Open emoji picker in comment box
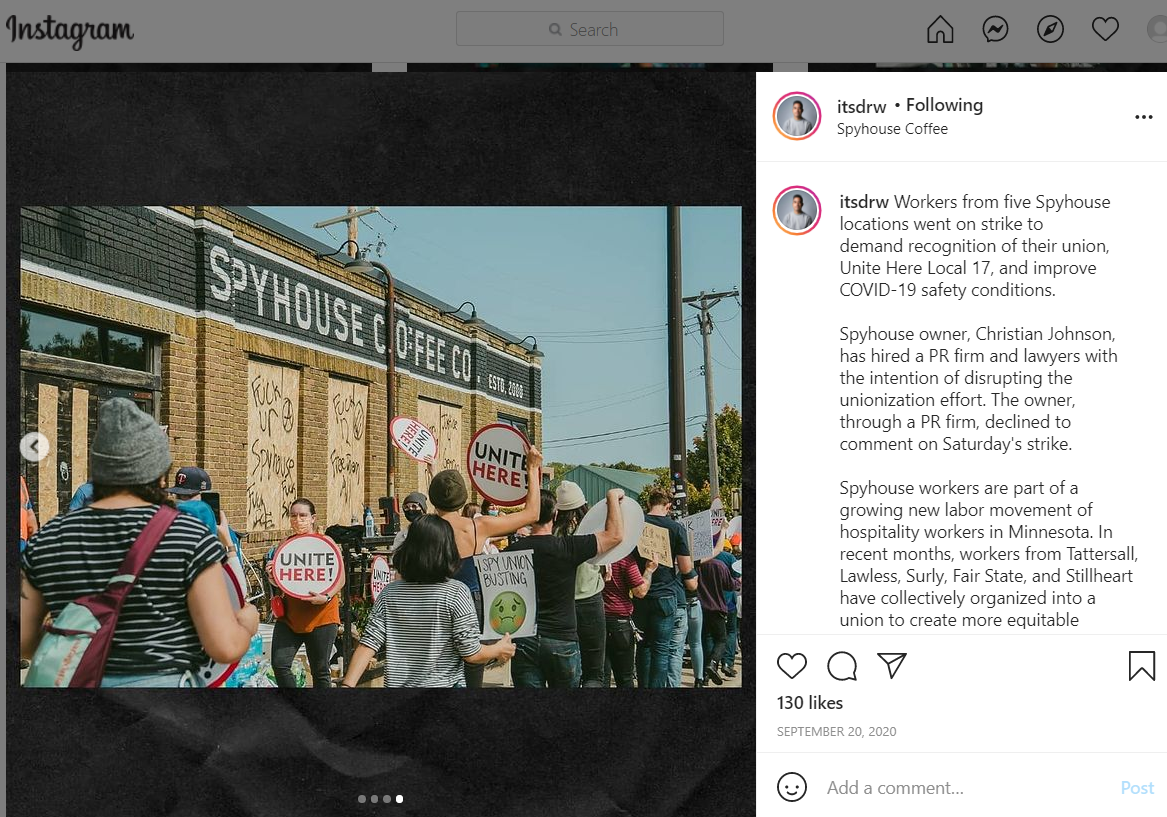Viewport: 1167px width, 817px height. coord(792,787)
